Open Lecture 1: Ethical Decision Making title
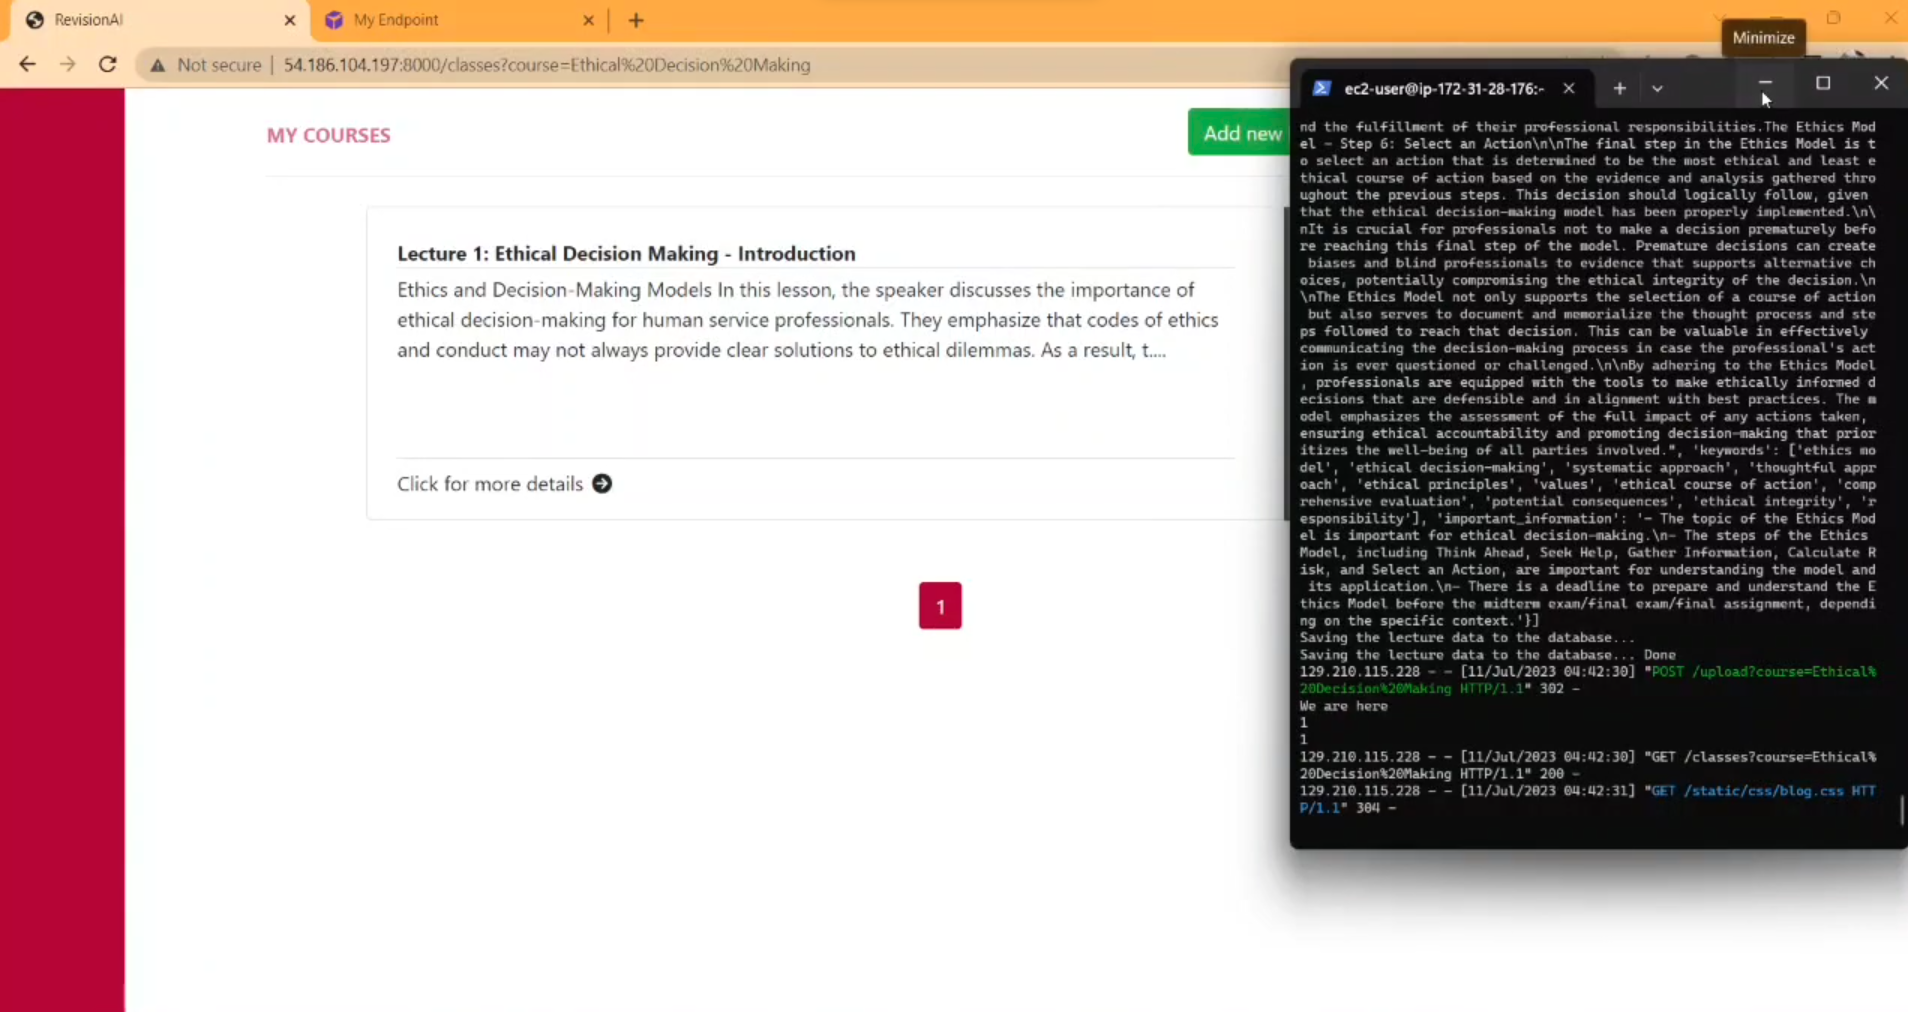This screenshot has height=1012, width=1908. 626,254
